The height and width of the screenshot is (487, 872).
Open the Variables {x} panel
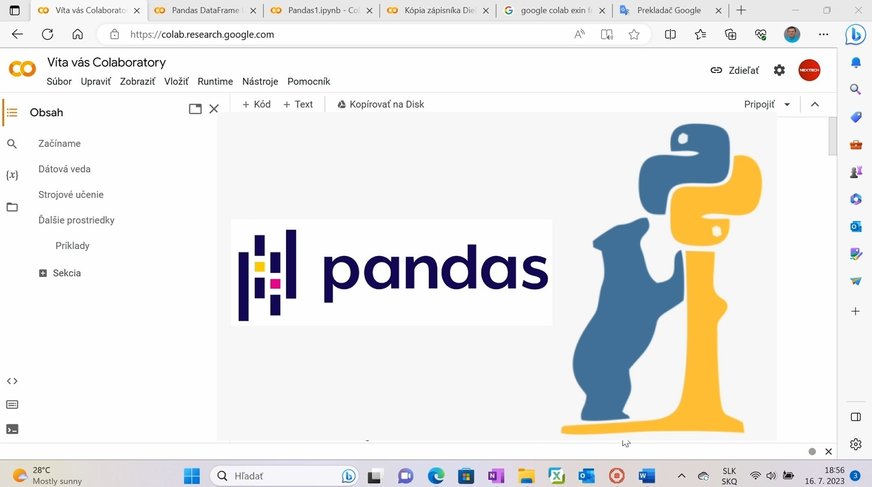pyautogui.click(x=12, y=175)
